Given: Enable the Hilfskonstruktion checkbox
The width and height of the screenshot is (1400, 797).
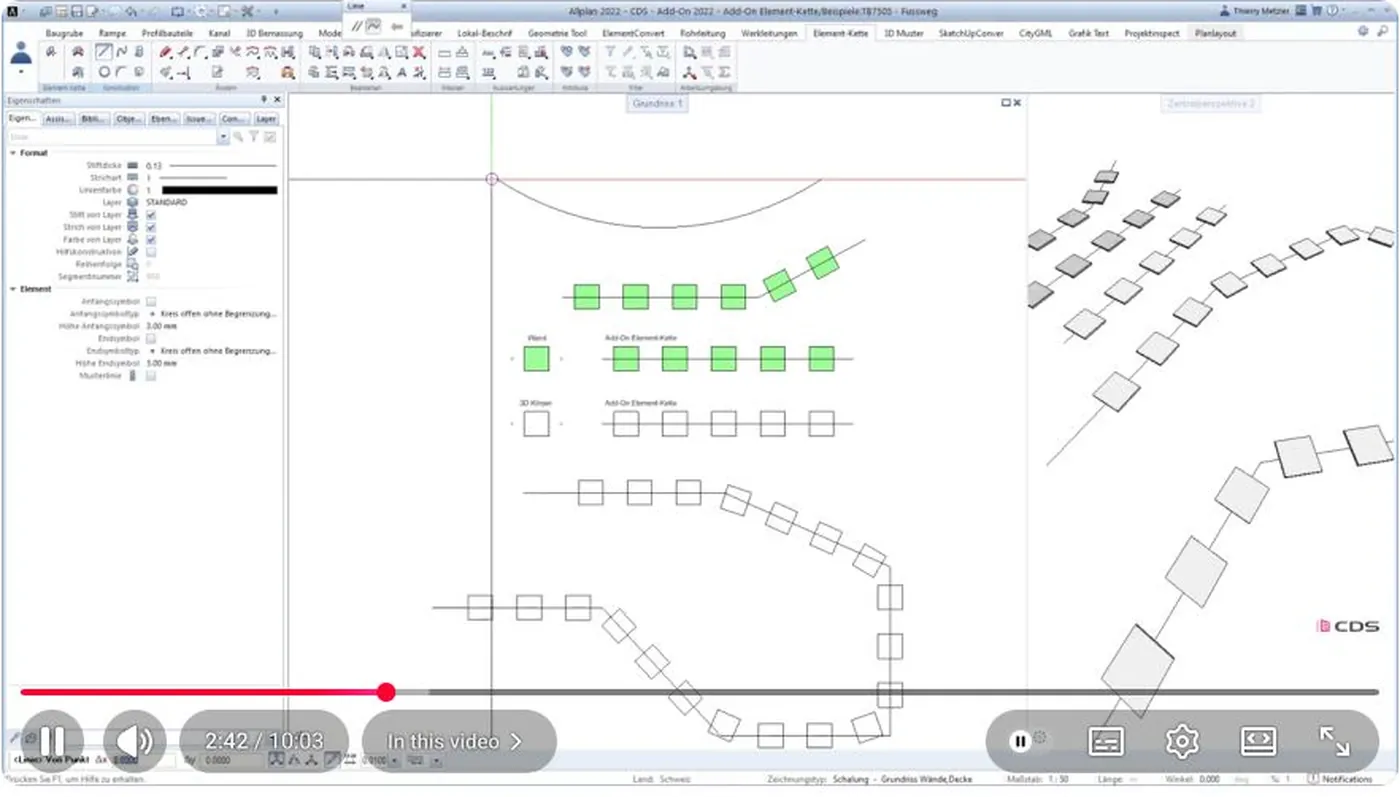Looking at the screenshot, I should point(151,252).
